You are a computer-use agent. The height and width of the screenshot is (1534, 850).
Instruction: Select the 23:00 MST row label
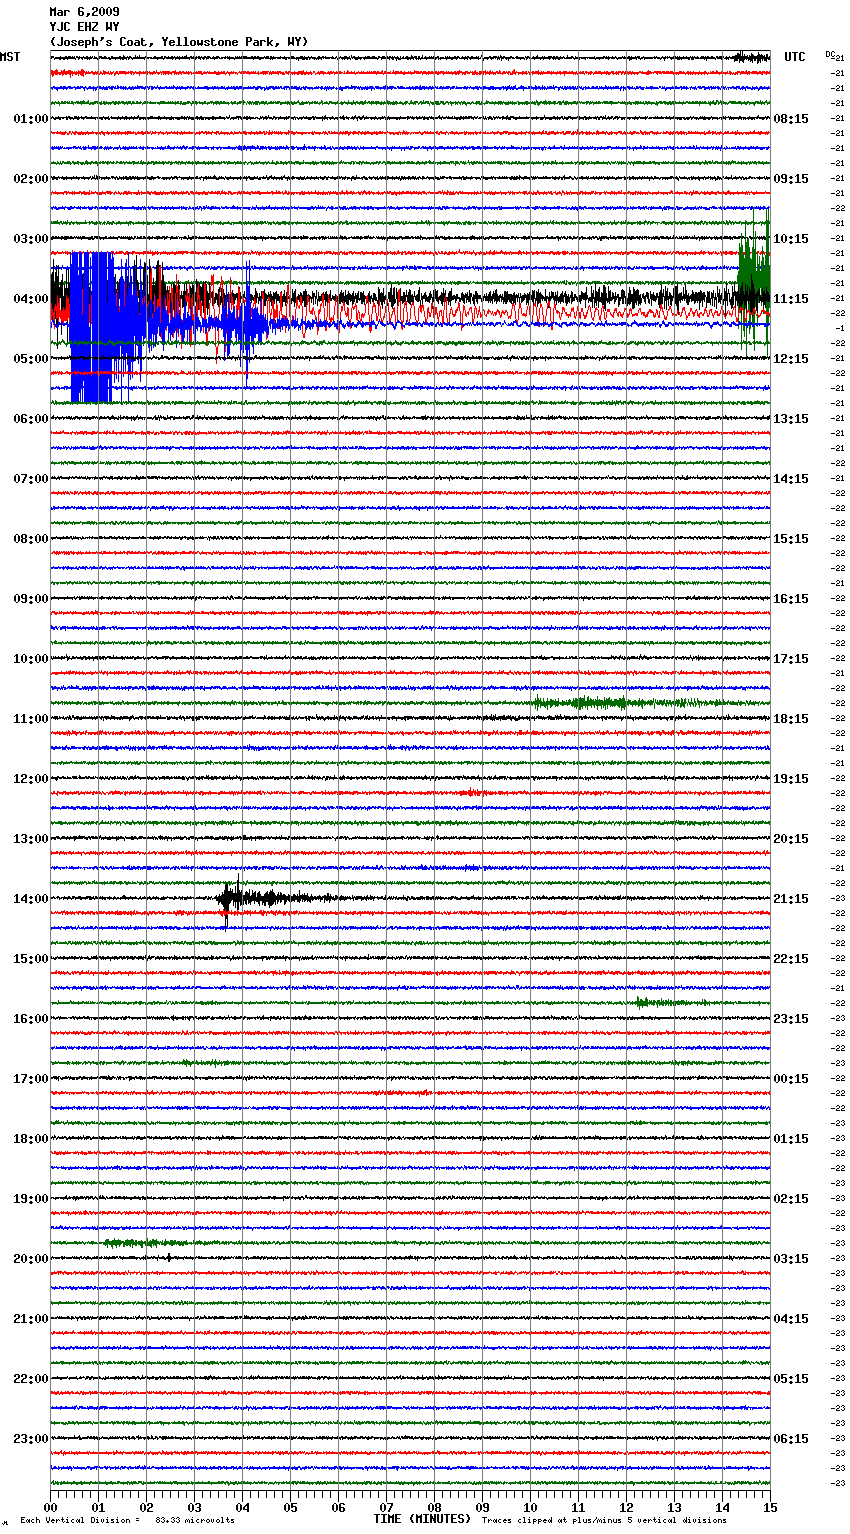pyautogui.click(x=31, y=1439)
